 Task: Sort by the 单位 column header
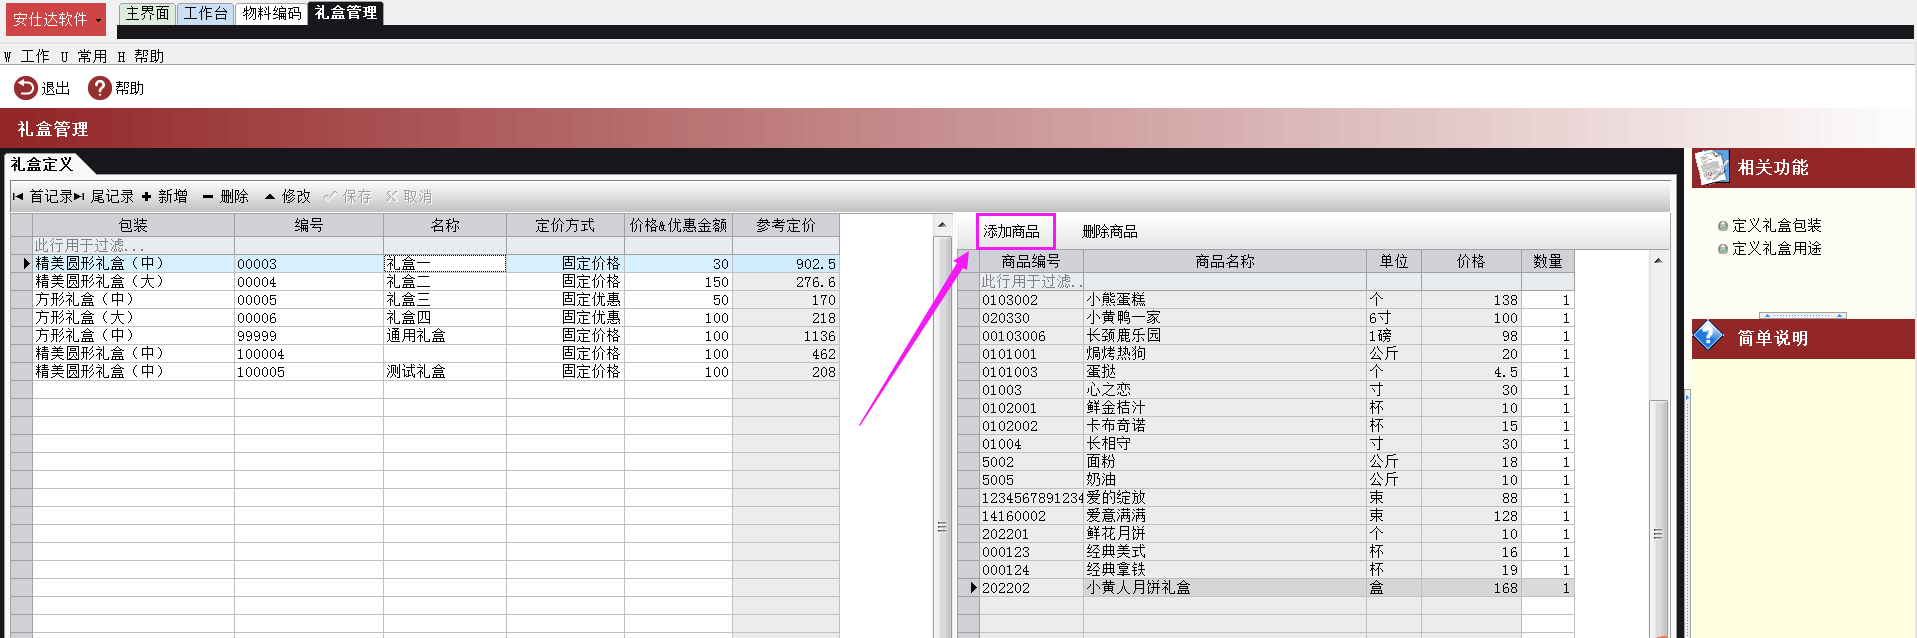tap(1394, 261)
